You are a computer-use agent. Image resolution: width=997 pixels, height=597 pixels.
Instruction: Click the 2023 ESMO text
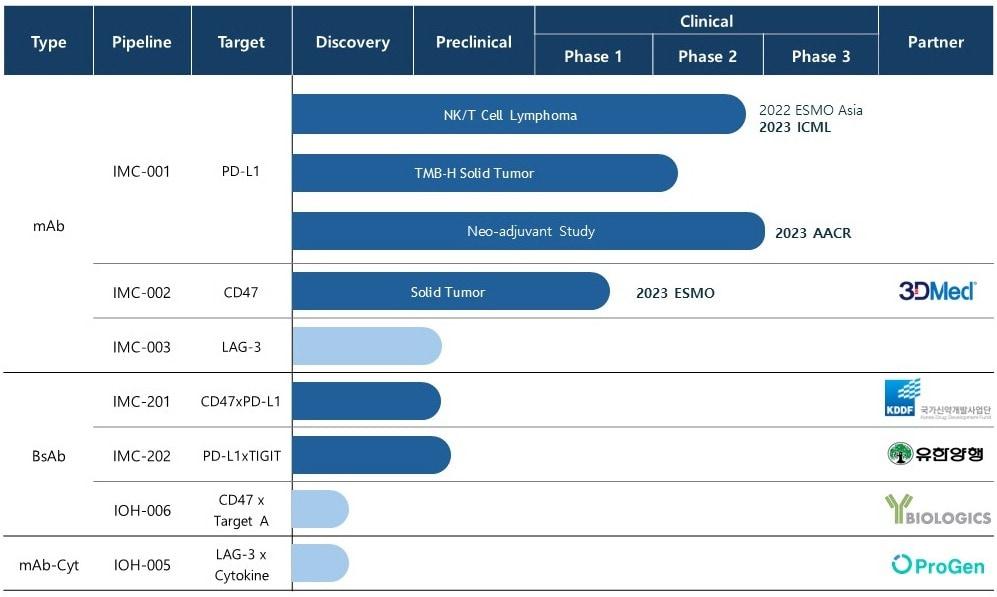coord(675,293)
